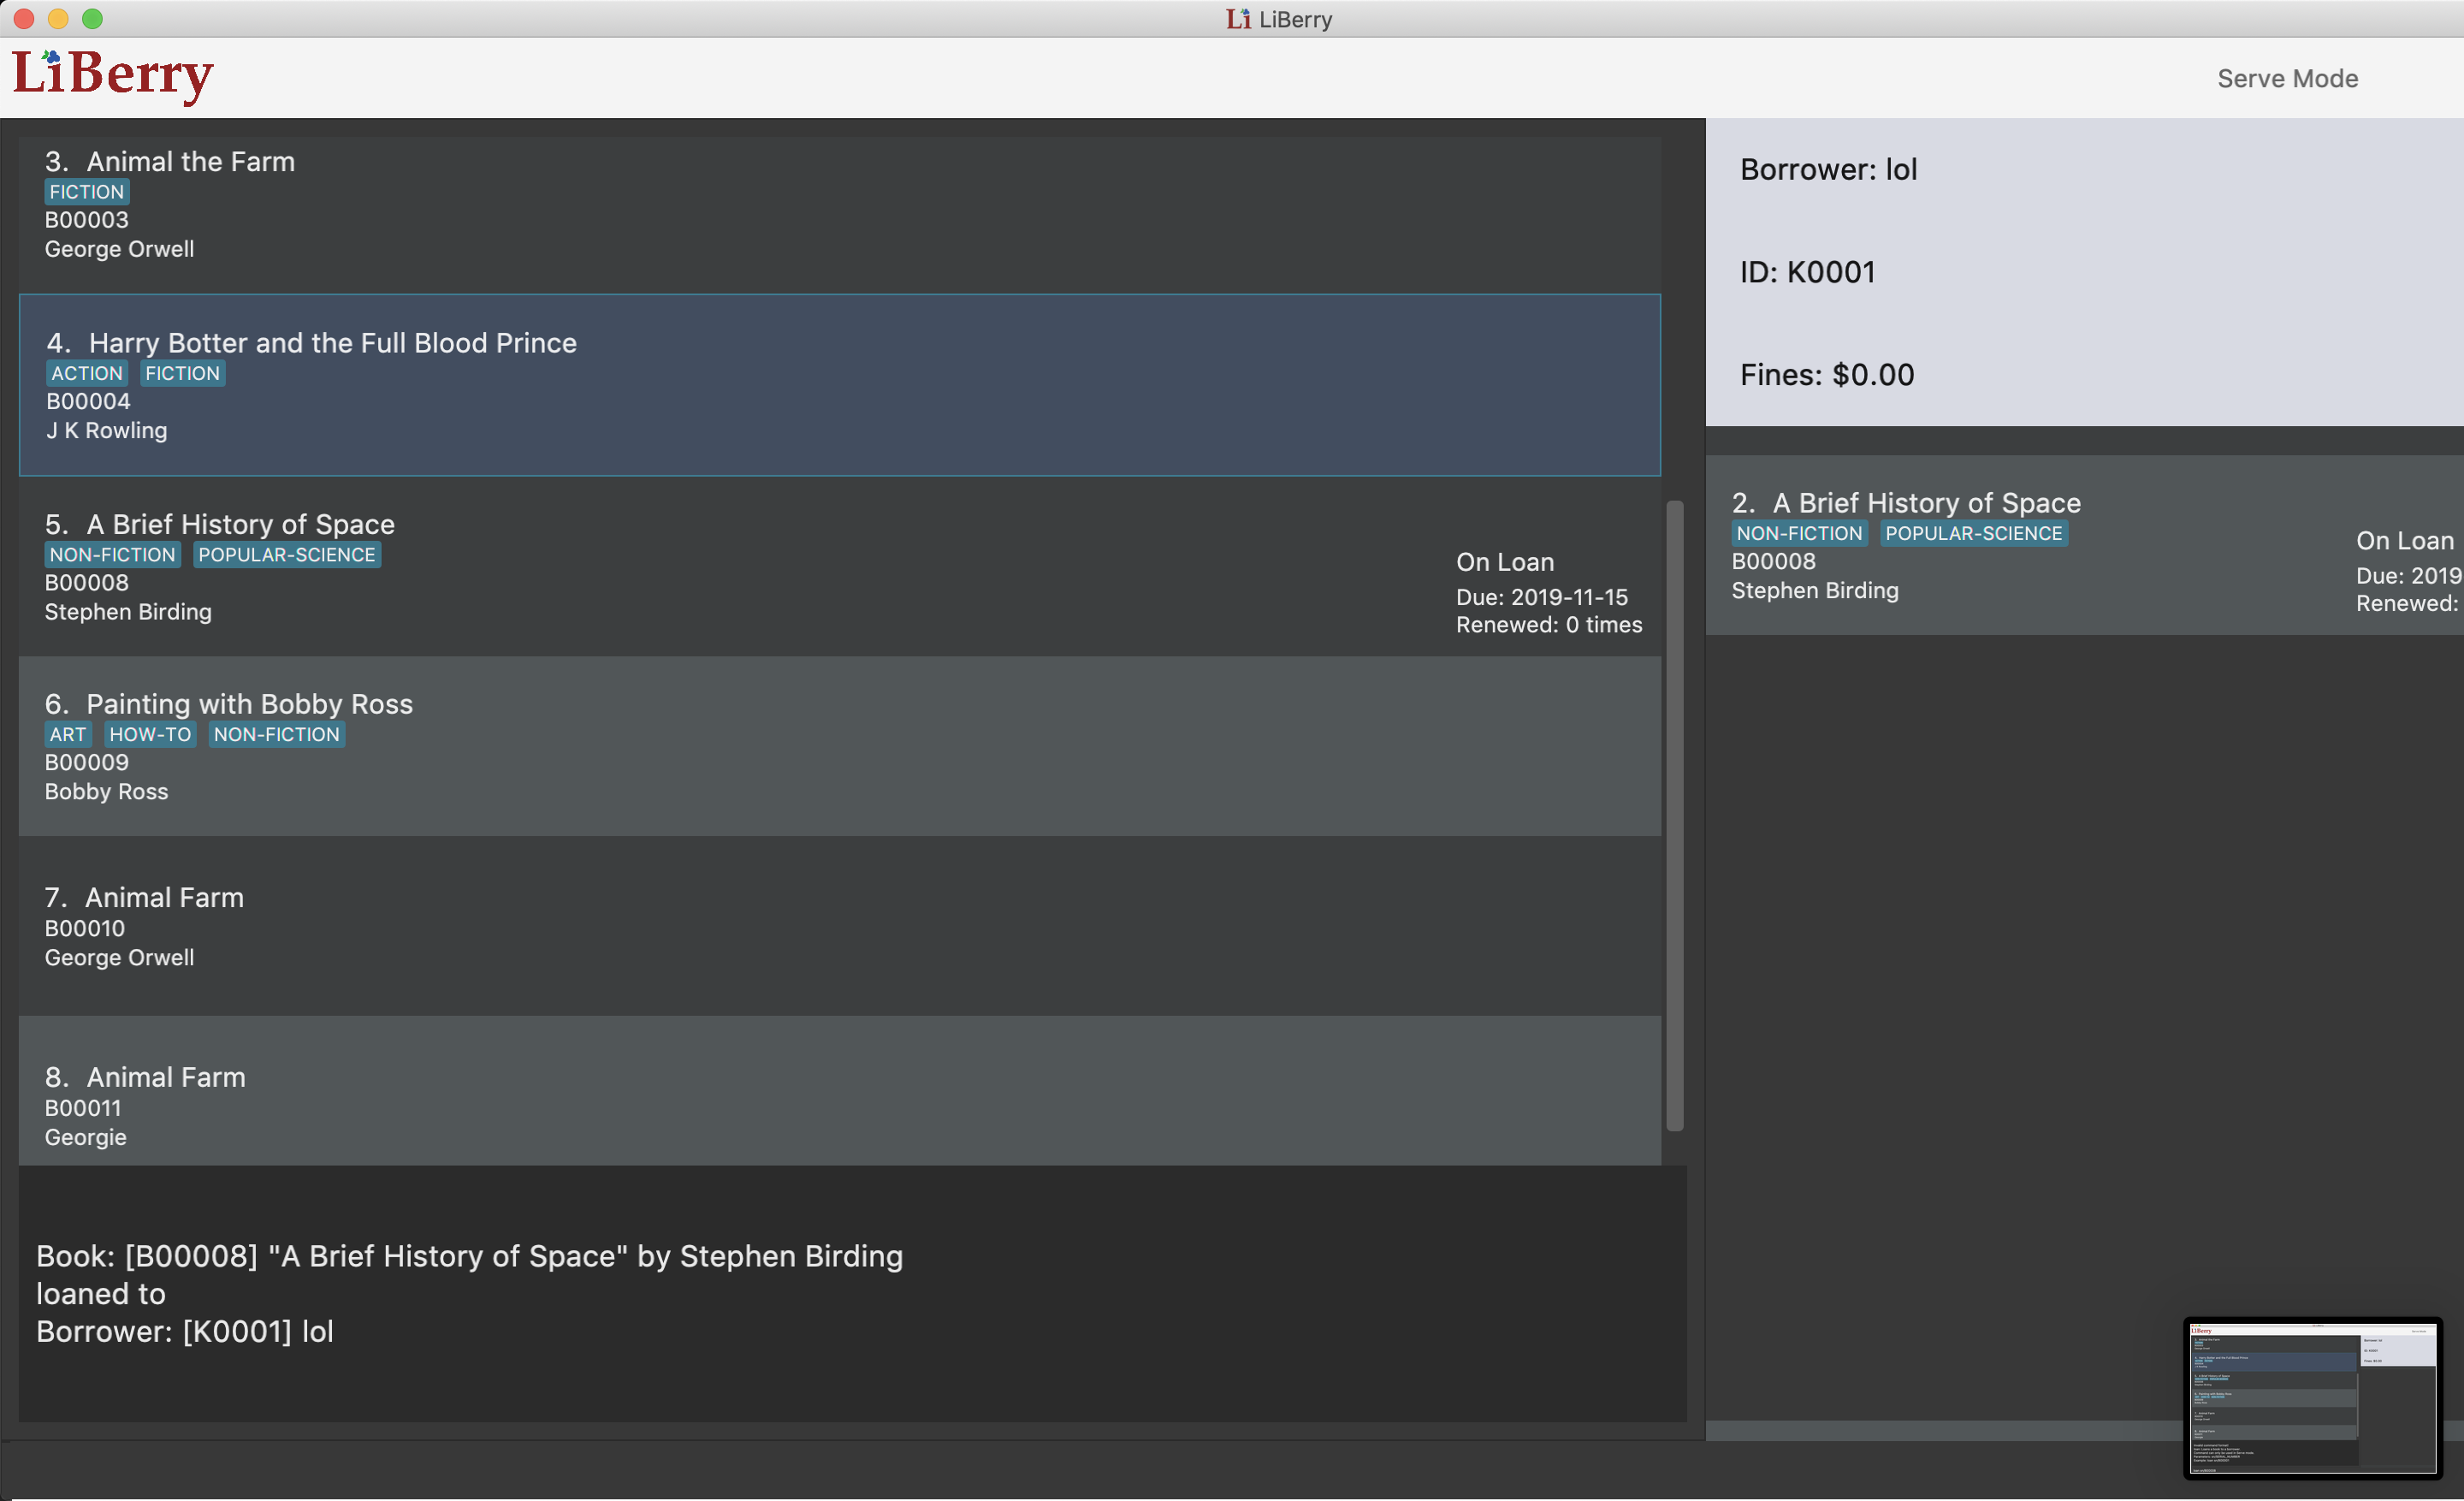Image resolution: width=2464 pixels, height=1501 pixels.
Task: Click the Serve Mode label
Action: (2287, 79)
